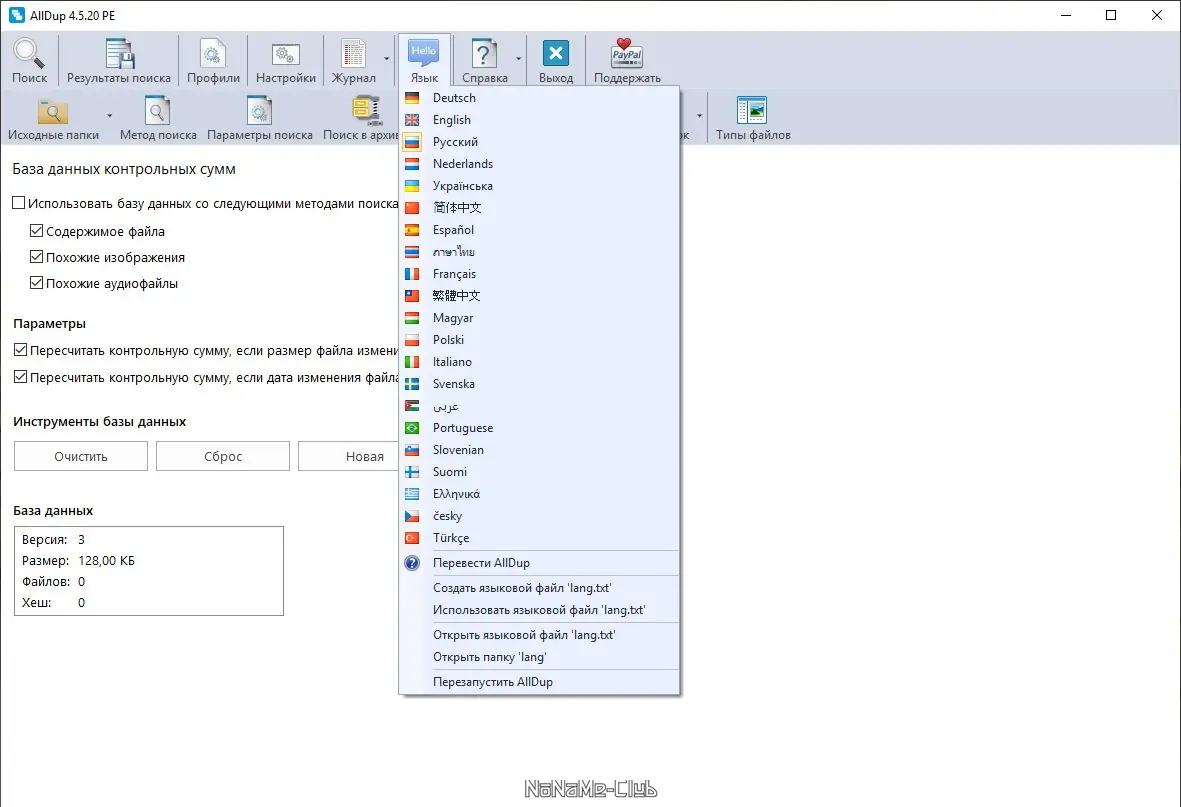Click the Хеш: 0 entry
Image resolution: width=1181 pixels, height=807 pixels.
[53, 603]
